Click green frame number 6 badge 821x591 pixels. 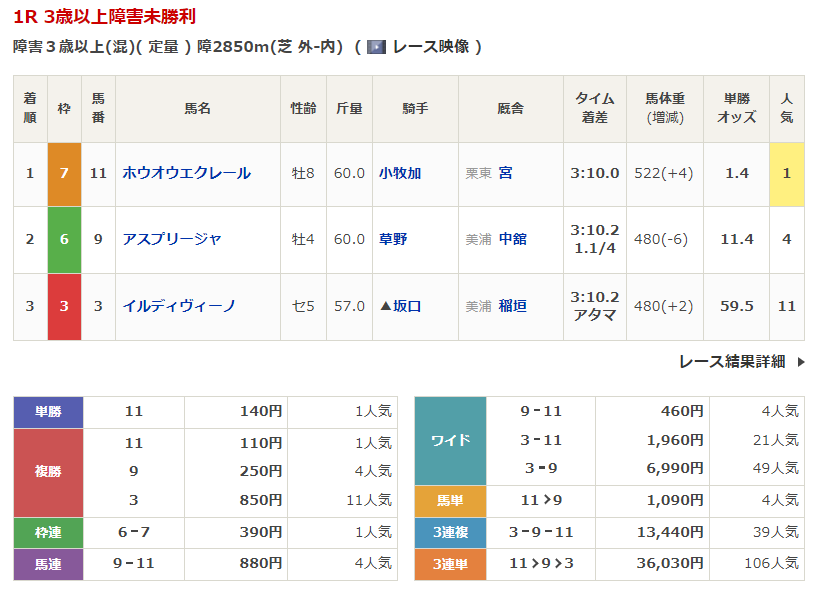[x=64, y=239]
